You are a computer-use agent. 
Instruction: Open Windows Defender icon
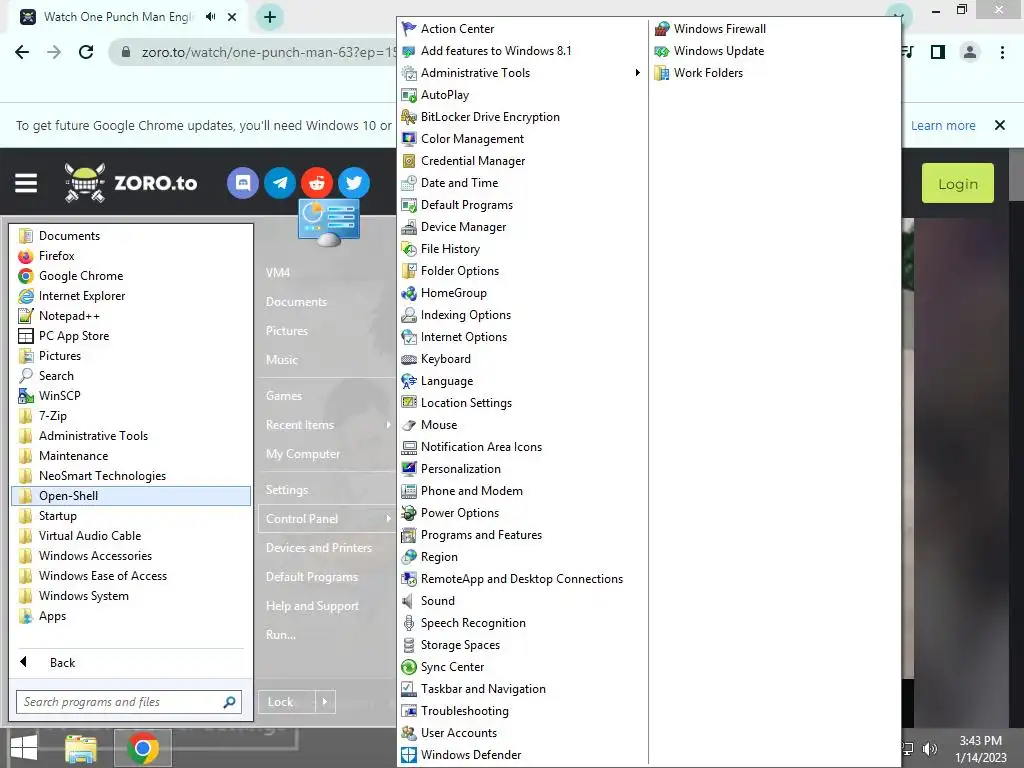(409, 755)
